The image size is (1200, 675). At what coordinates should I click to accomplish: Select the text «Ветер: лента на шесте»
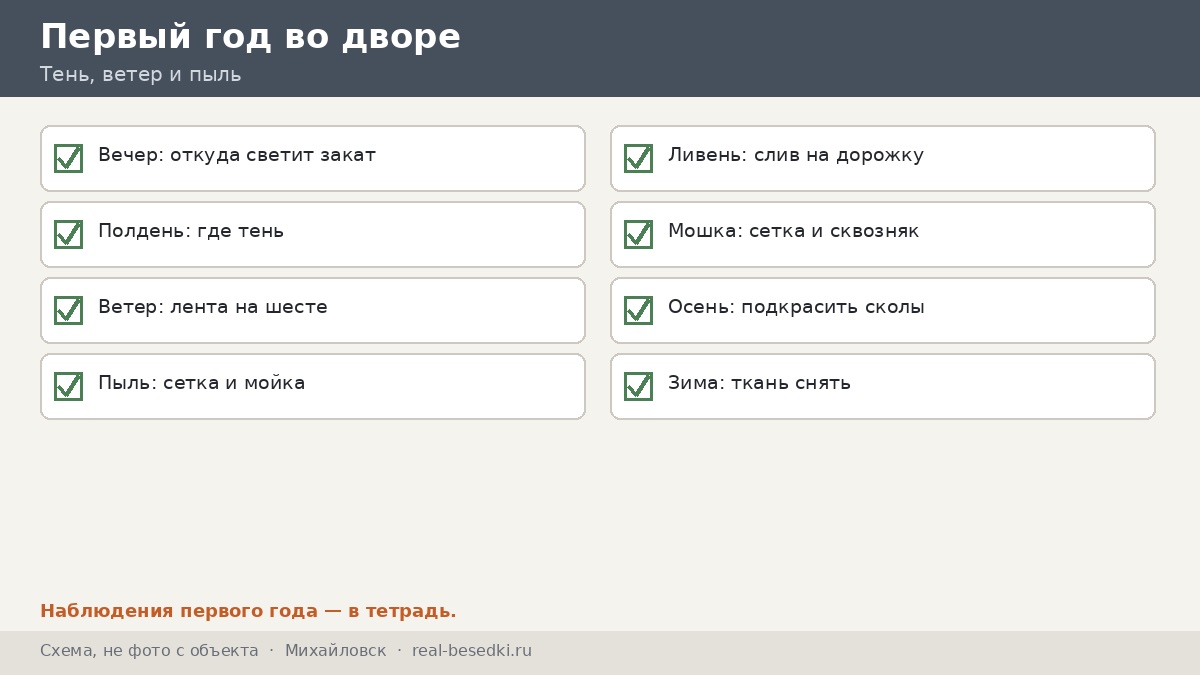[213, 307]
